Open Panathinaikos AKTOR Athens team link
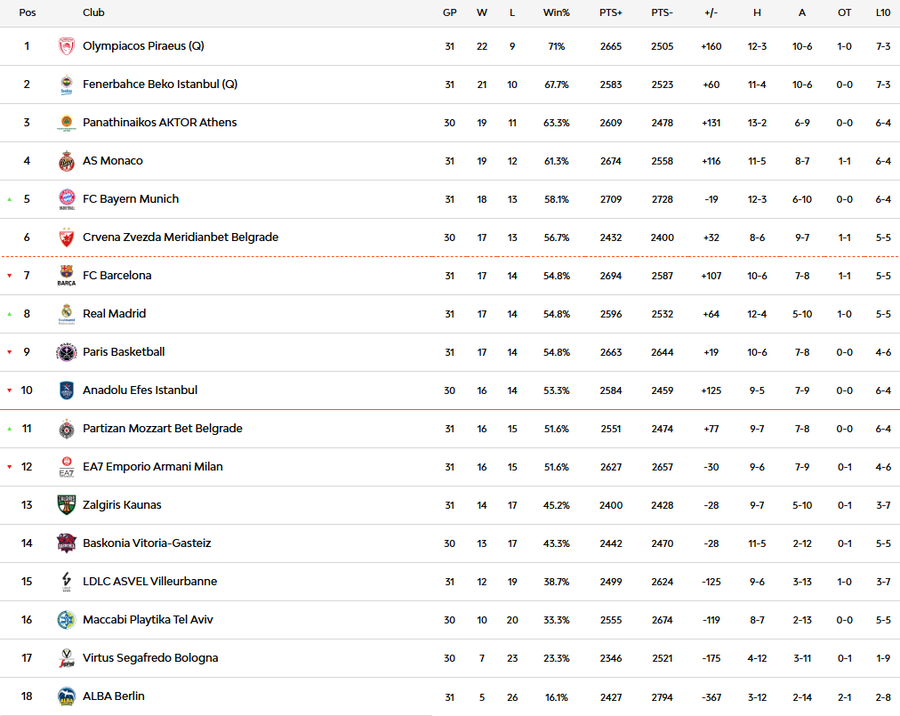The image size is (900, 716). tap(160, 123)
